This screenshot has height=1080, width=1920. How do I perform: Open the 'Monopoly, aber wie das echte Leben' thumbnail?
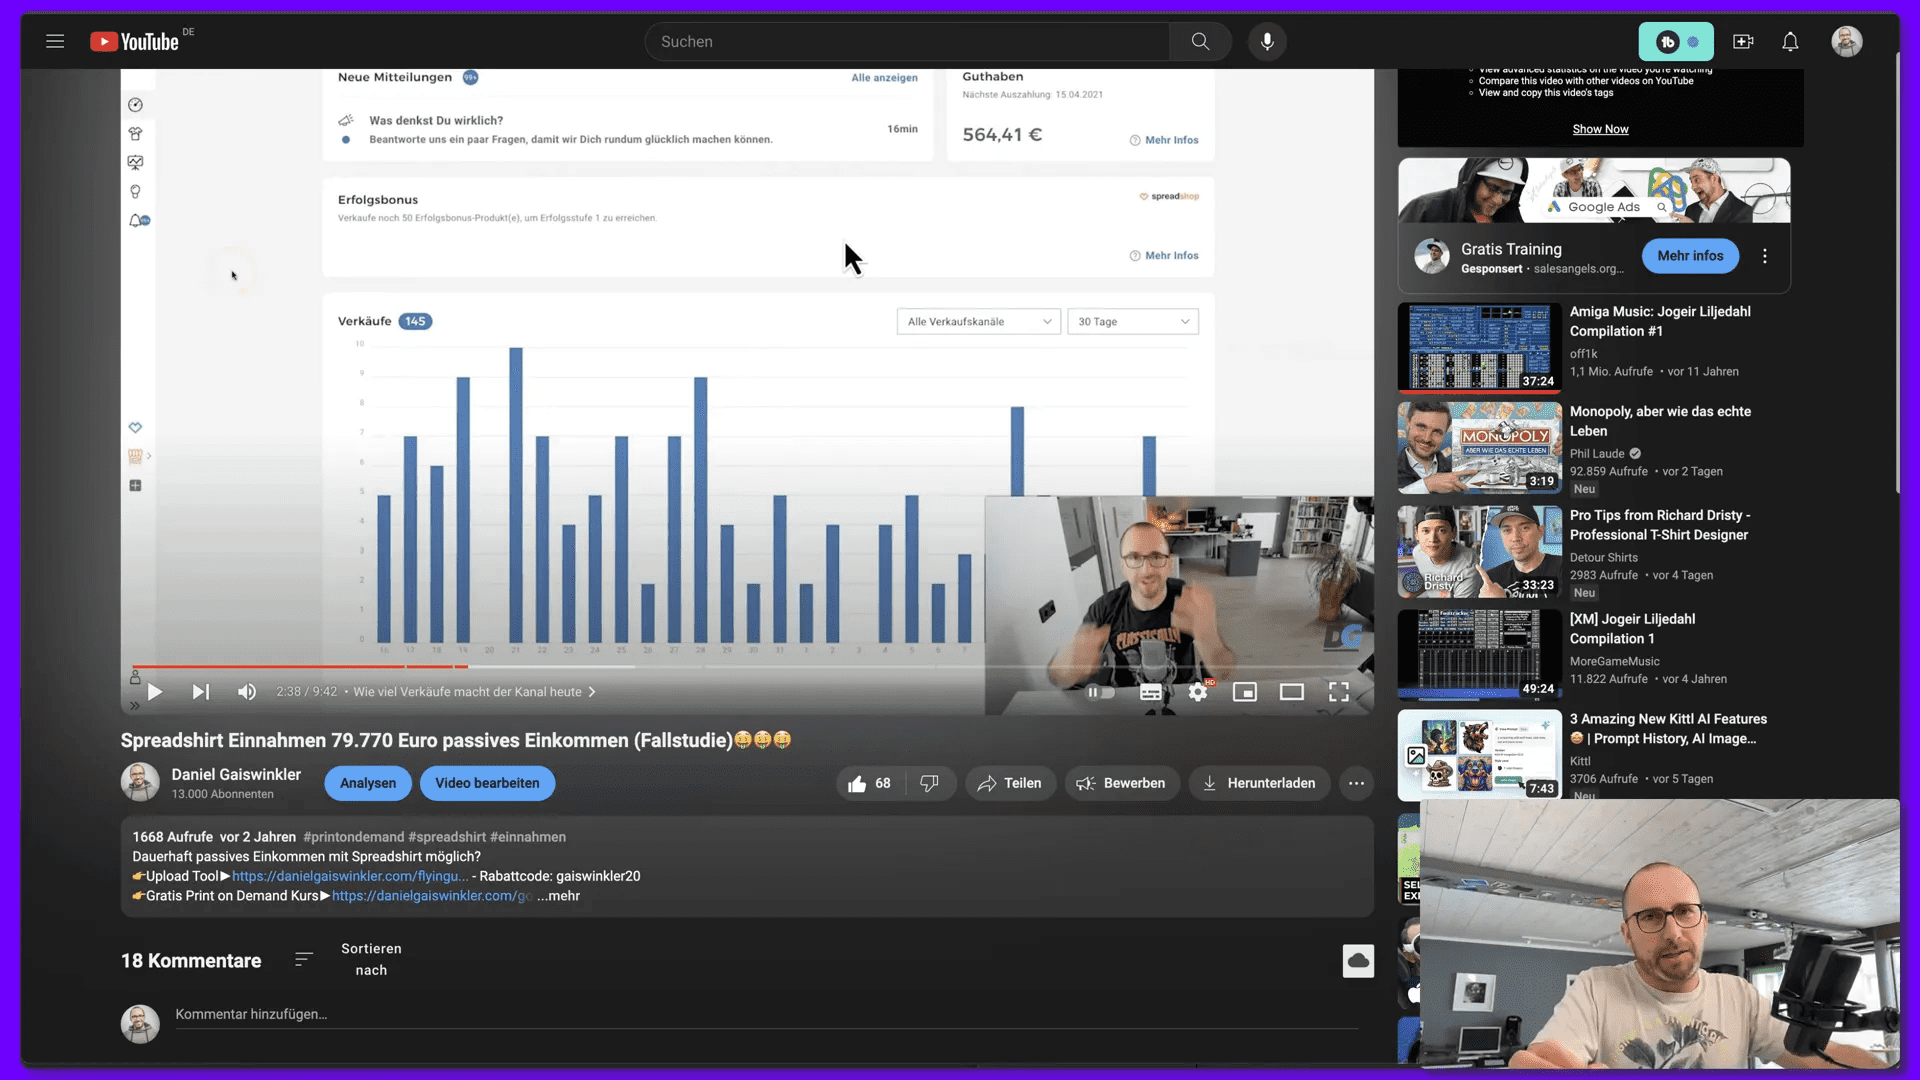tap(1479, 447)
